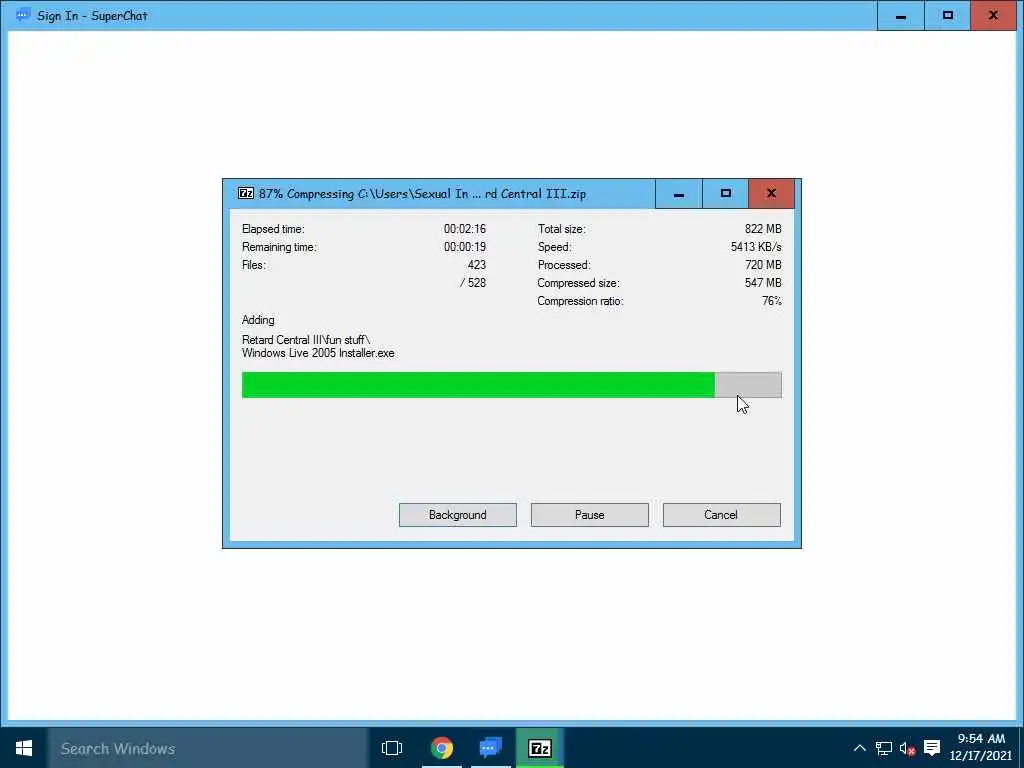Open the Action Center notifications icon
Viewport: 1024px width, 768px height.
(x=932, y=748)
